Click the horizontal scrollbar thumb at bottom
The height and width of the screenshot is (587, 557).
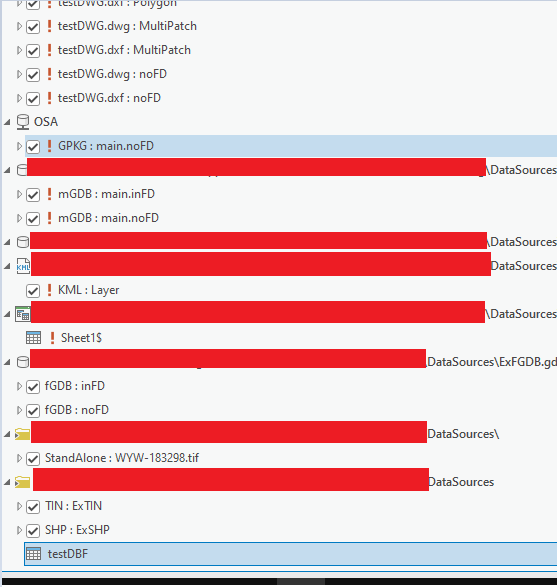pos(301,582)
